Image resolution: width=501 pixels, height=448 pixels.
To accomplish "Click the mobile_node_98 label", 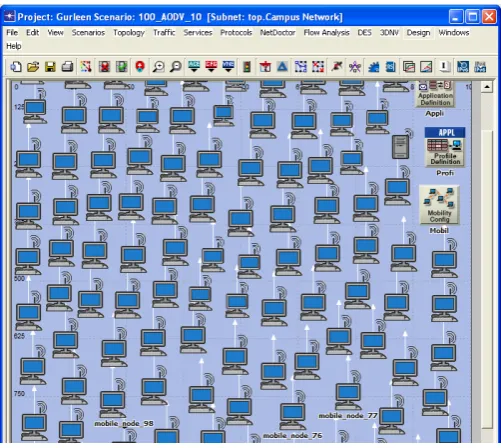I will [x=124, y=423].
